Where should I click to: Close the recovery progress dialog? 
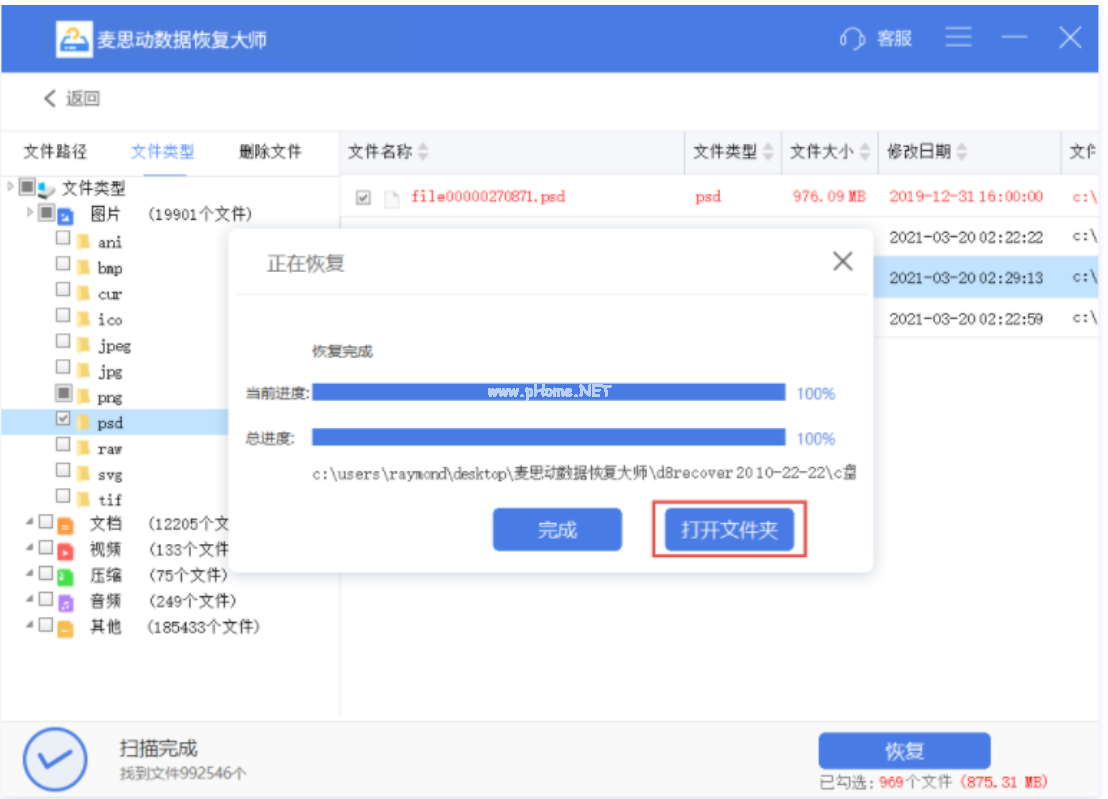[842, 262]
